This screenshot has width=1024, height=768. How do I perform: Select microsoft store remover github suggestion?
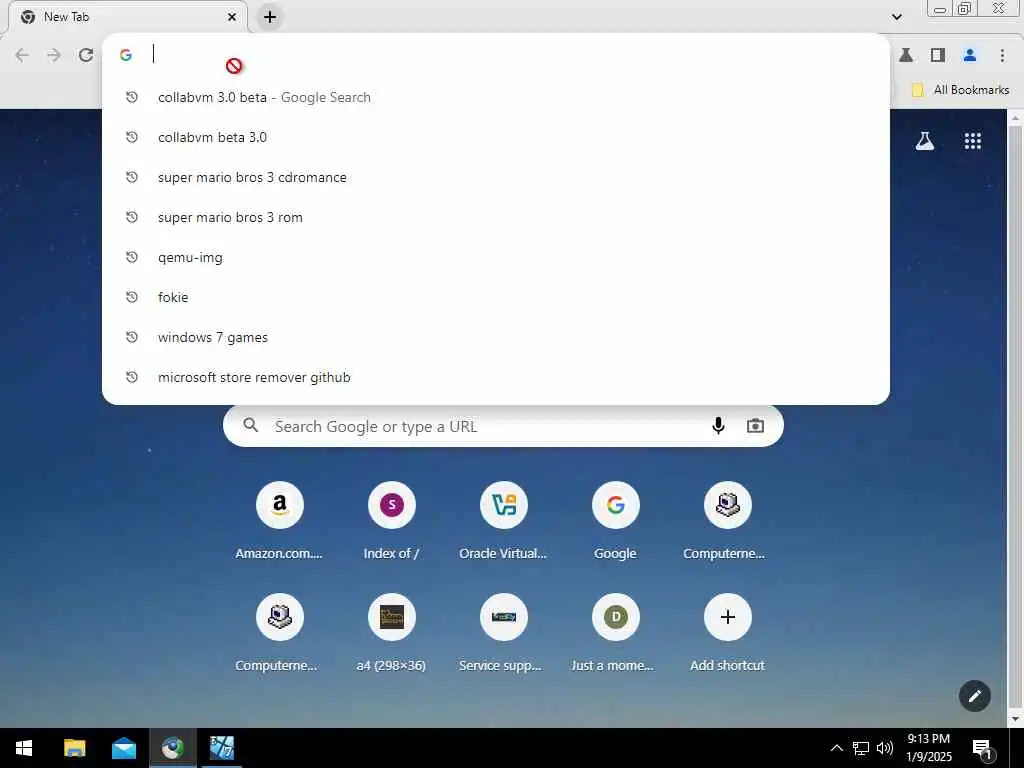coord(496,377)
